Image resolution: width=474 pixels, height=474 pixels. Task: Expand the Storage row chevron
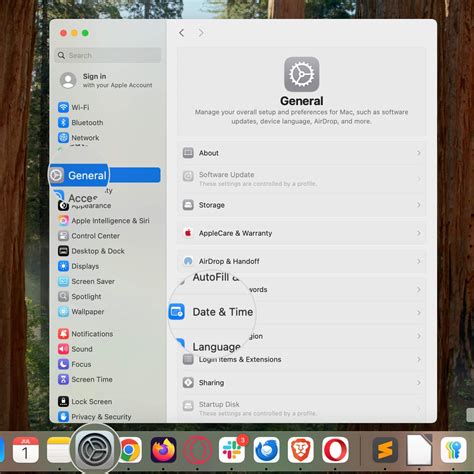click(x=419, y=205)
